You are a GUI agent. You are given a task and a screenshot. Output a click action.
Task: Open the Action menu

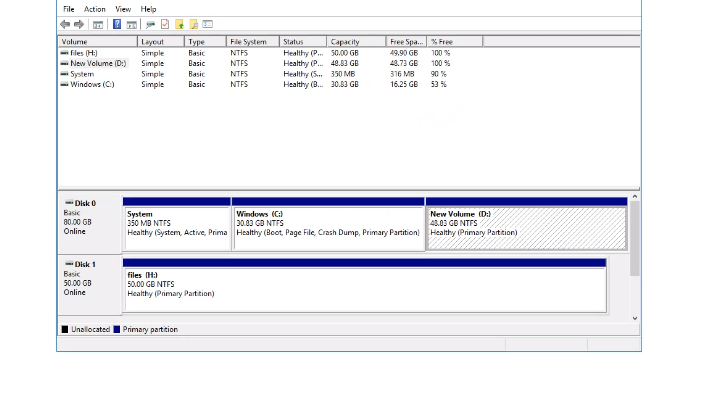(x=95, y=9)
